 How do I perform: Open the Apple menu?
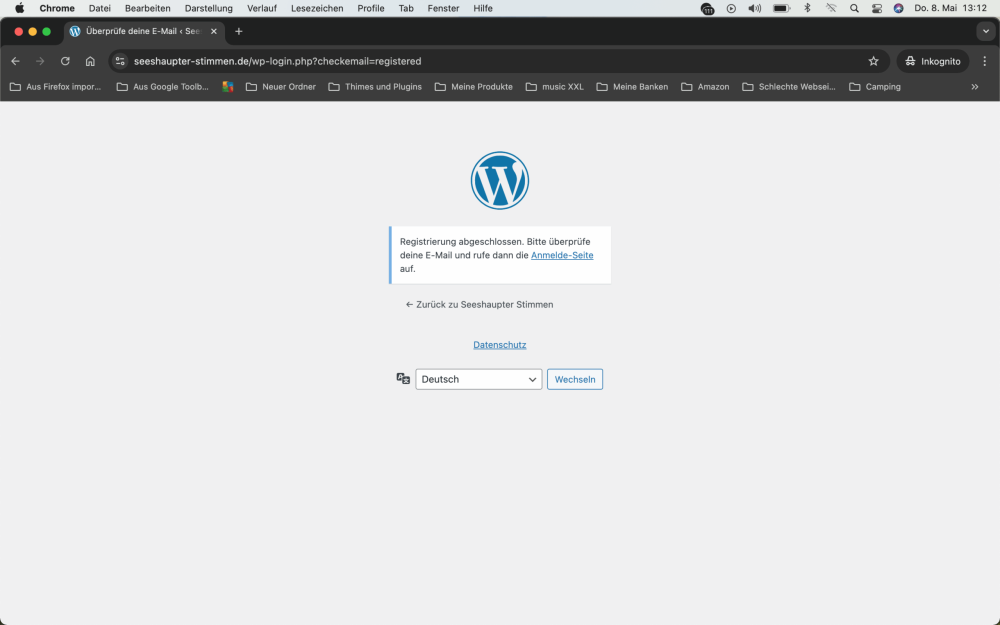(20, 8)
